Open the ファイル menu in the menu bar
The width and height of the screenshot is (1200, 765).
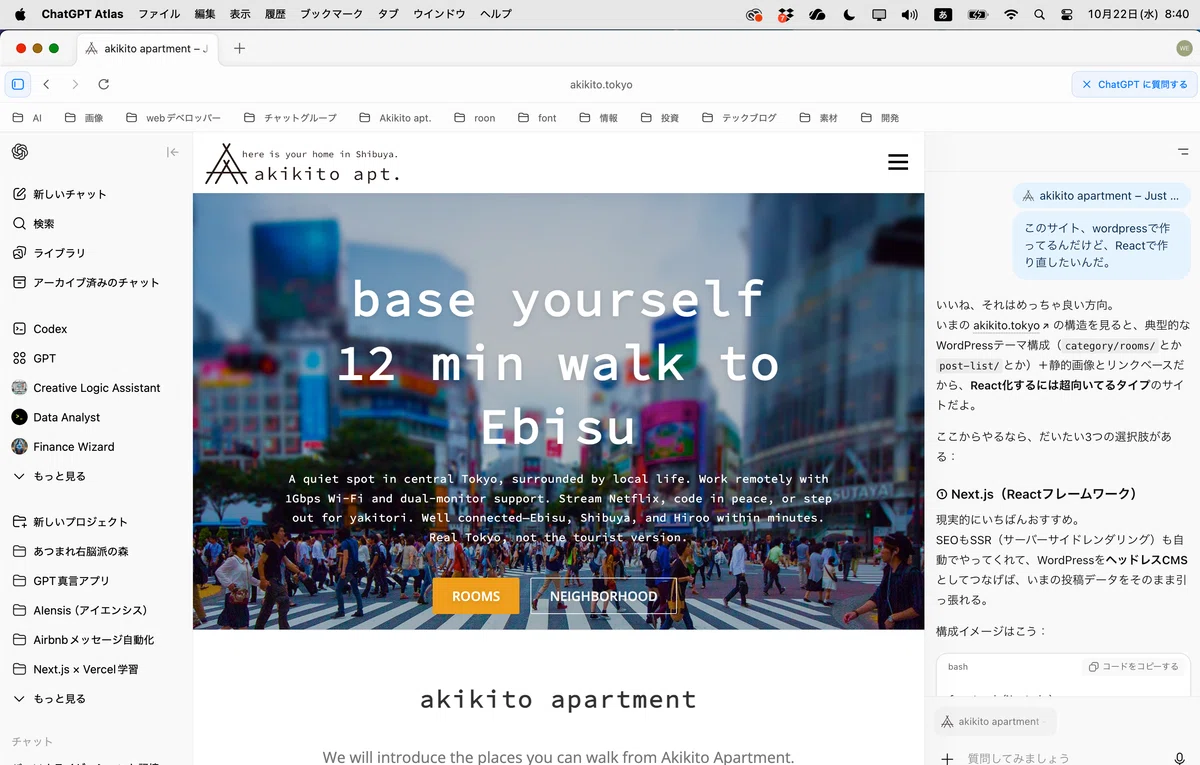pos(159,14)
